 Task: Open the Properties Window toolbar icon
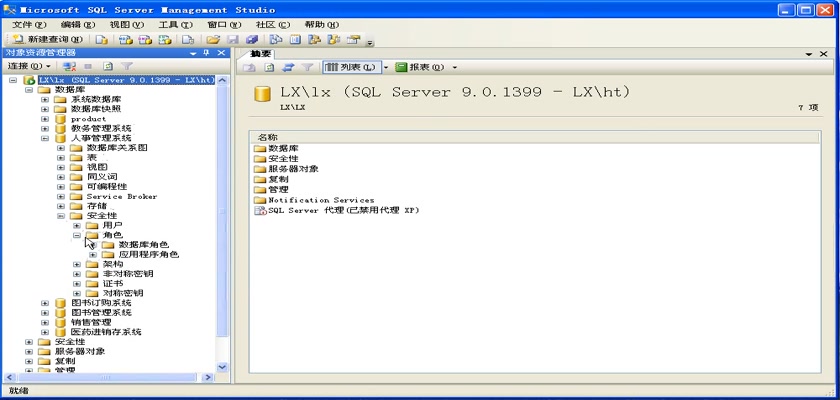(353, 40)
